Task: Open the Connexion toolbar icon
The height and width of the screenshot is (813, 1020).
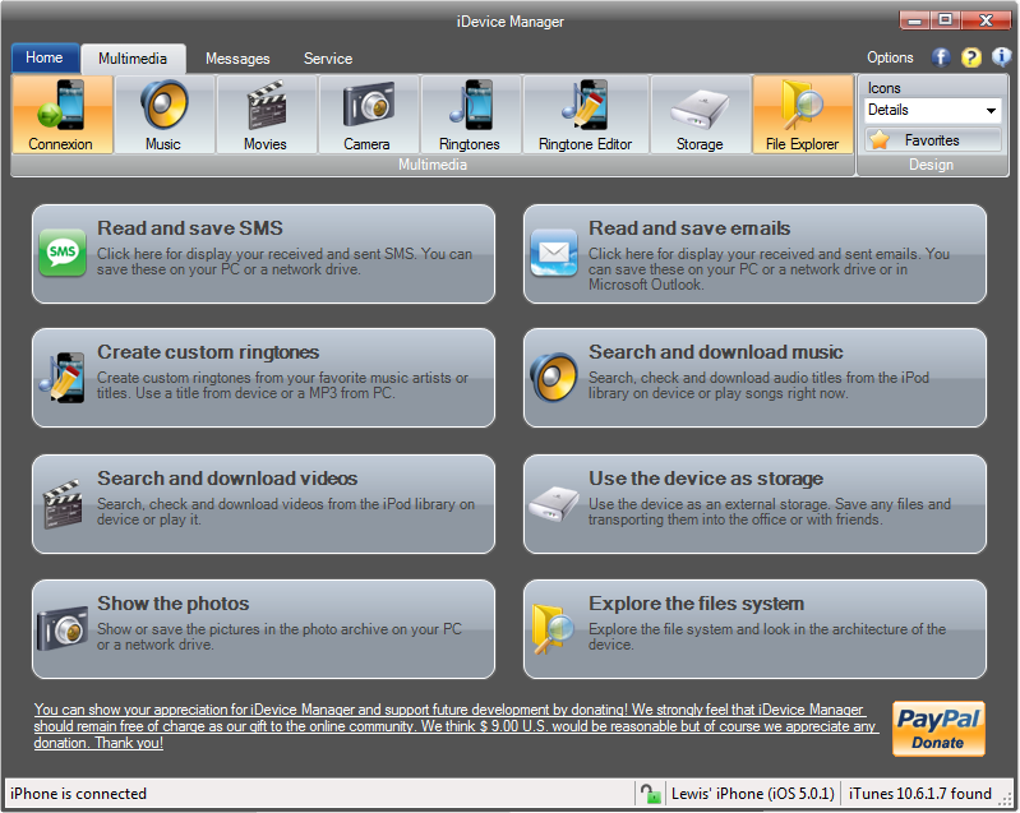Action: (62, 114)
